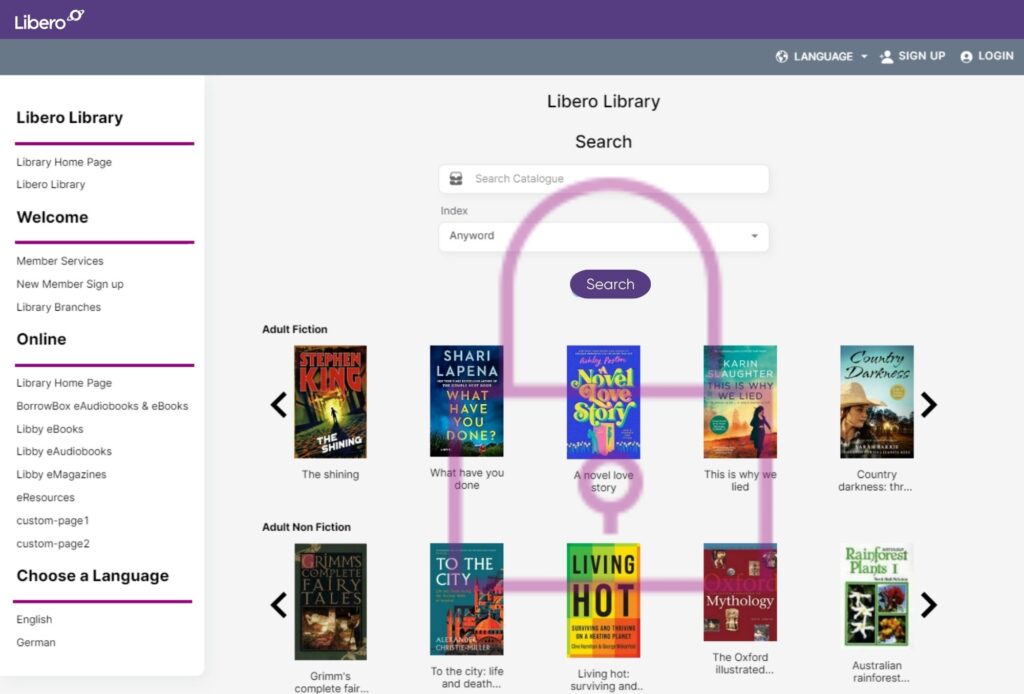Go to previous Adult Non Fiction books
This screenshot has height=694, width=1024.
click(279, 604)
